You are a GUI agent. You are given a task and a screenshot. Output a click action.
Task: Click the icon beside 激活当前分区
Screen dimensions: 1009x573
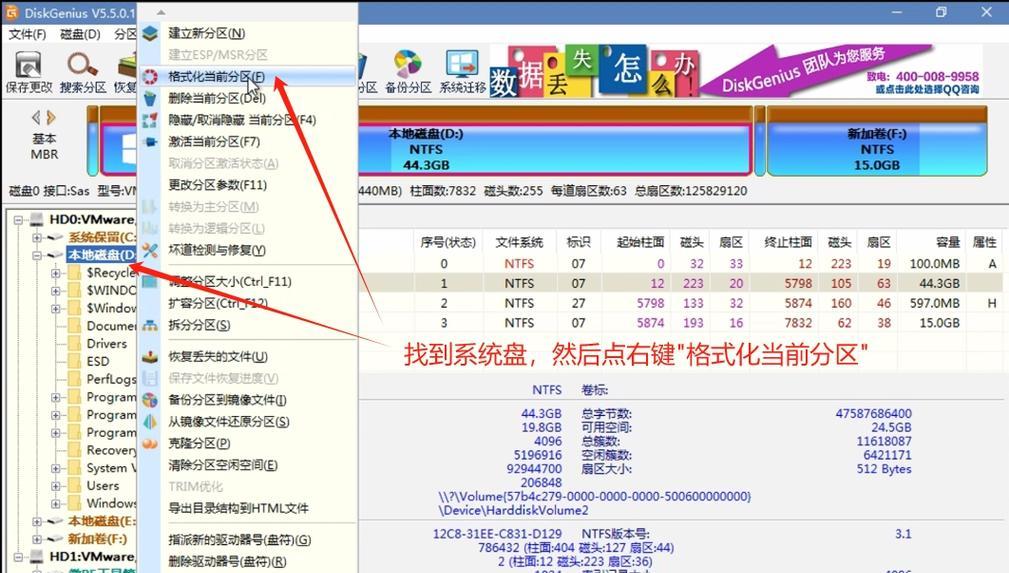click(150, 142)
